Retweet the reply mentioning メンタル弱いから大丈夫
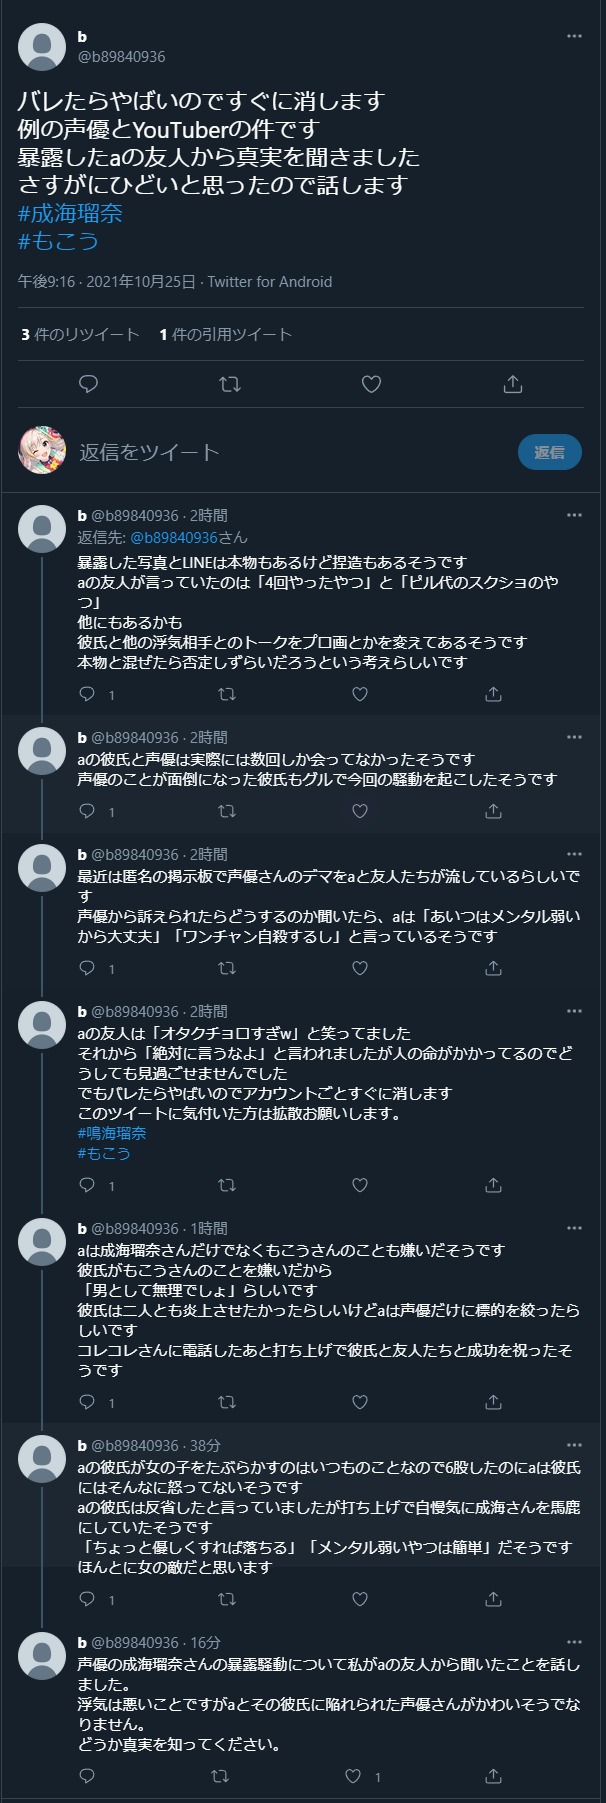Viewport: 606px width, 1803px height. click(227, 968)
